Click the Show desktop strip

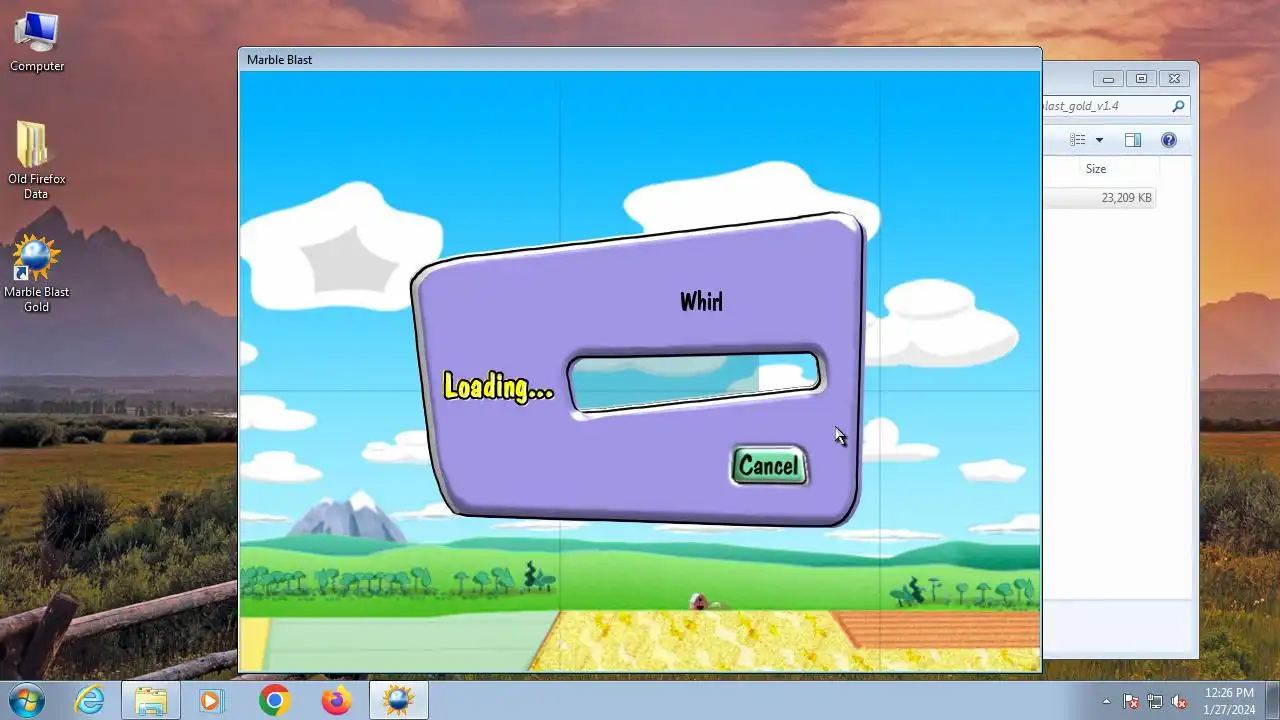pyautogui.click(x=1272, y=701)
